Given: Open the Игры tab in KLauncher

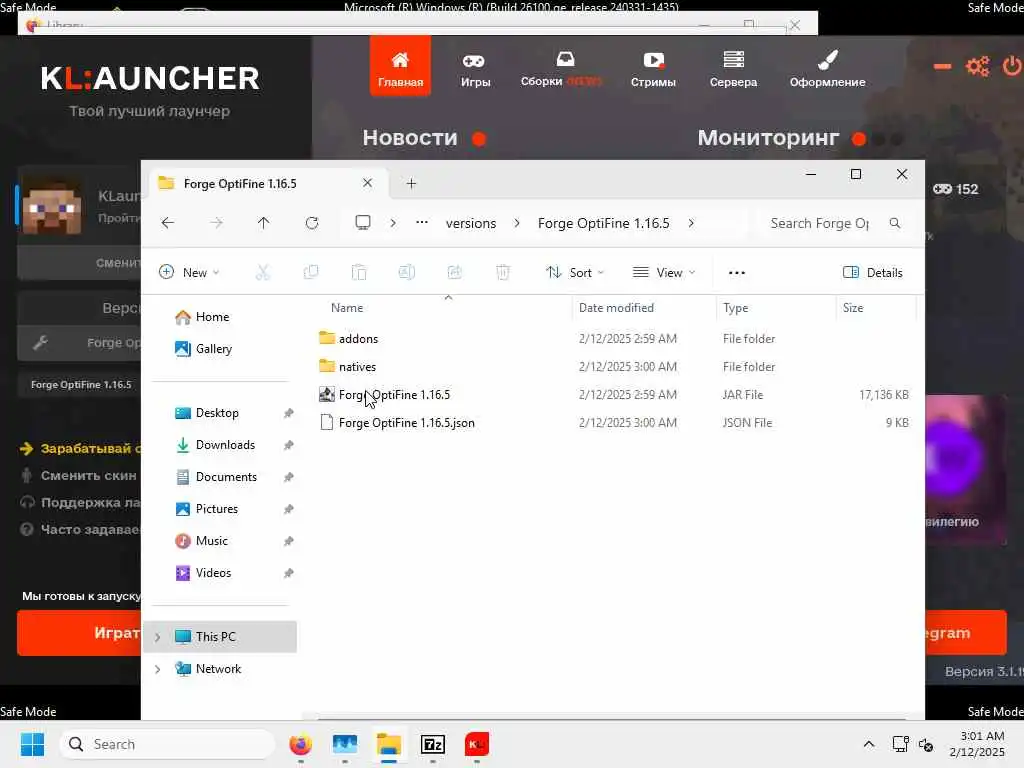Looking at the screenshot, I should [475, 71].
